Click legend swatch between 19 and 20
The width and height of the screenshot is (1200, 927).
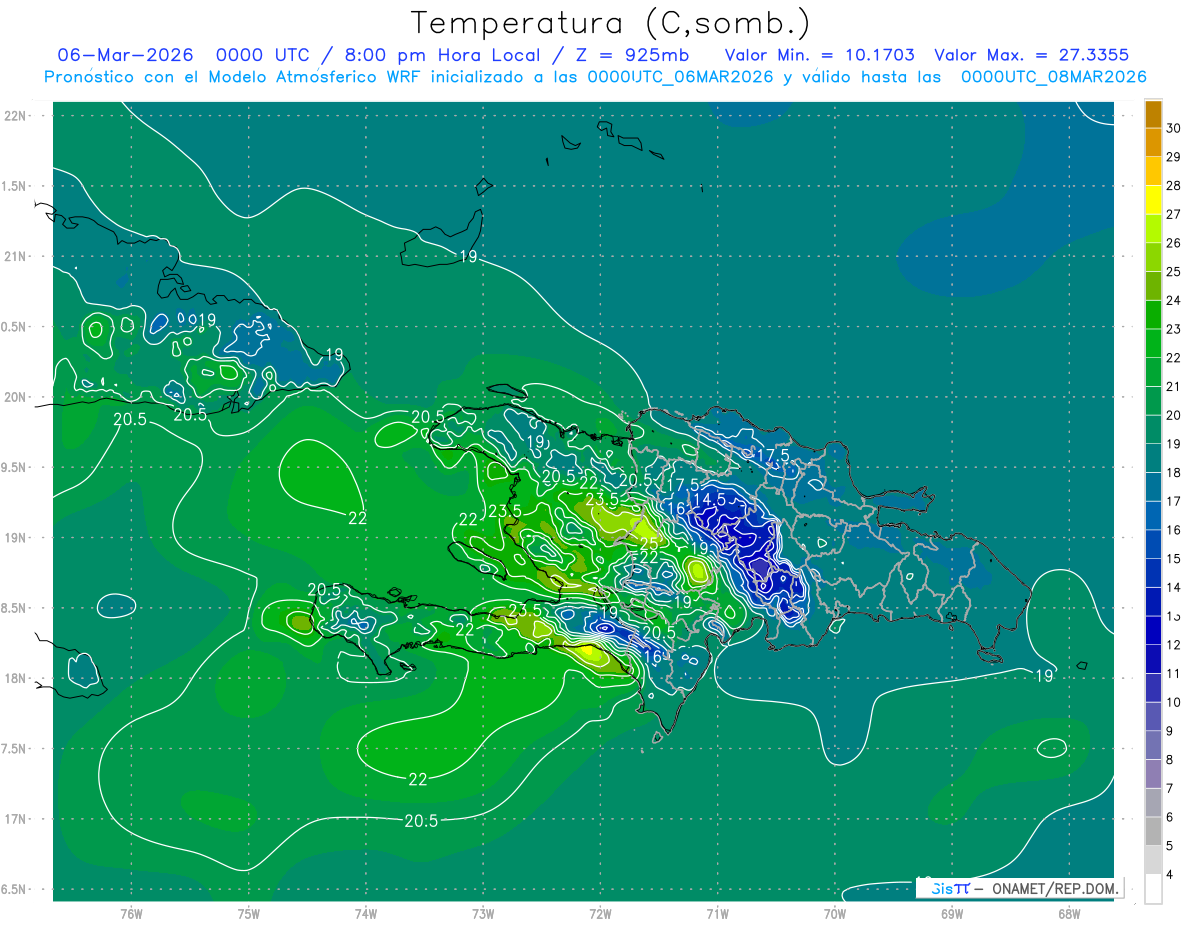pyautogui.click(x=1153, y=430)
